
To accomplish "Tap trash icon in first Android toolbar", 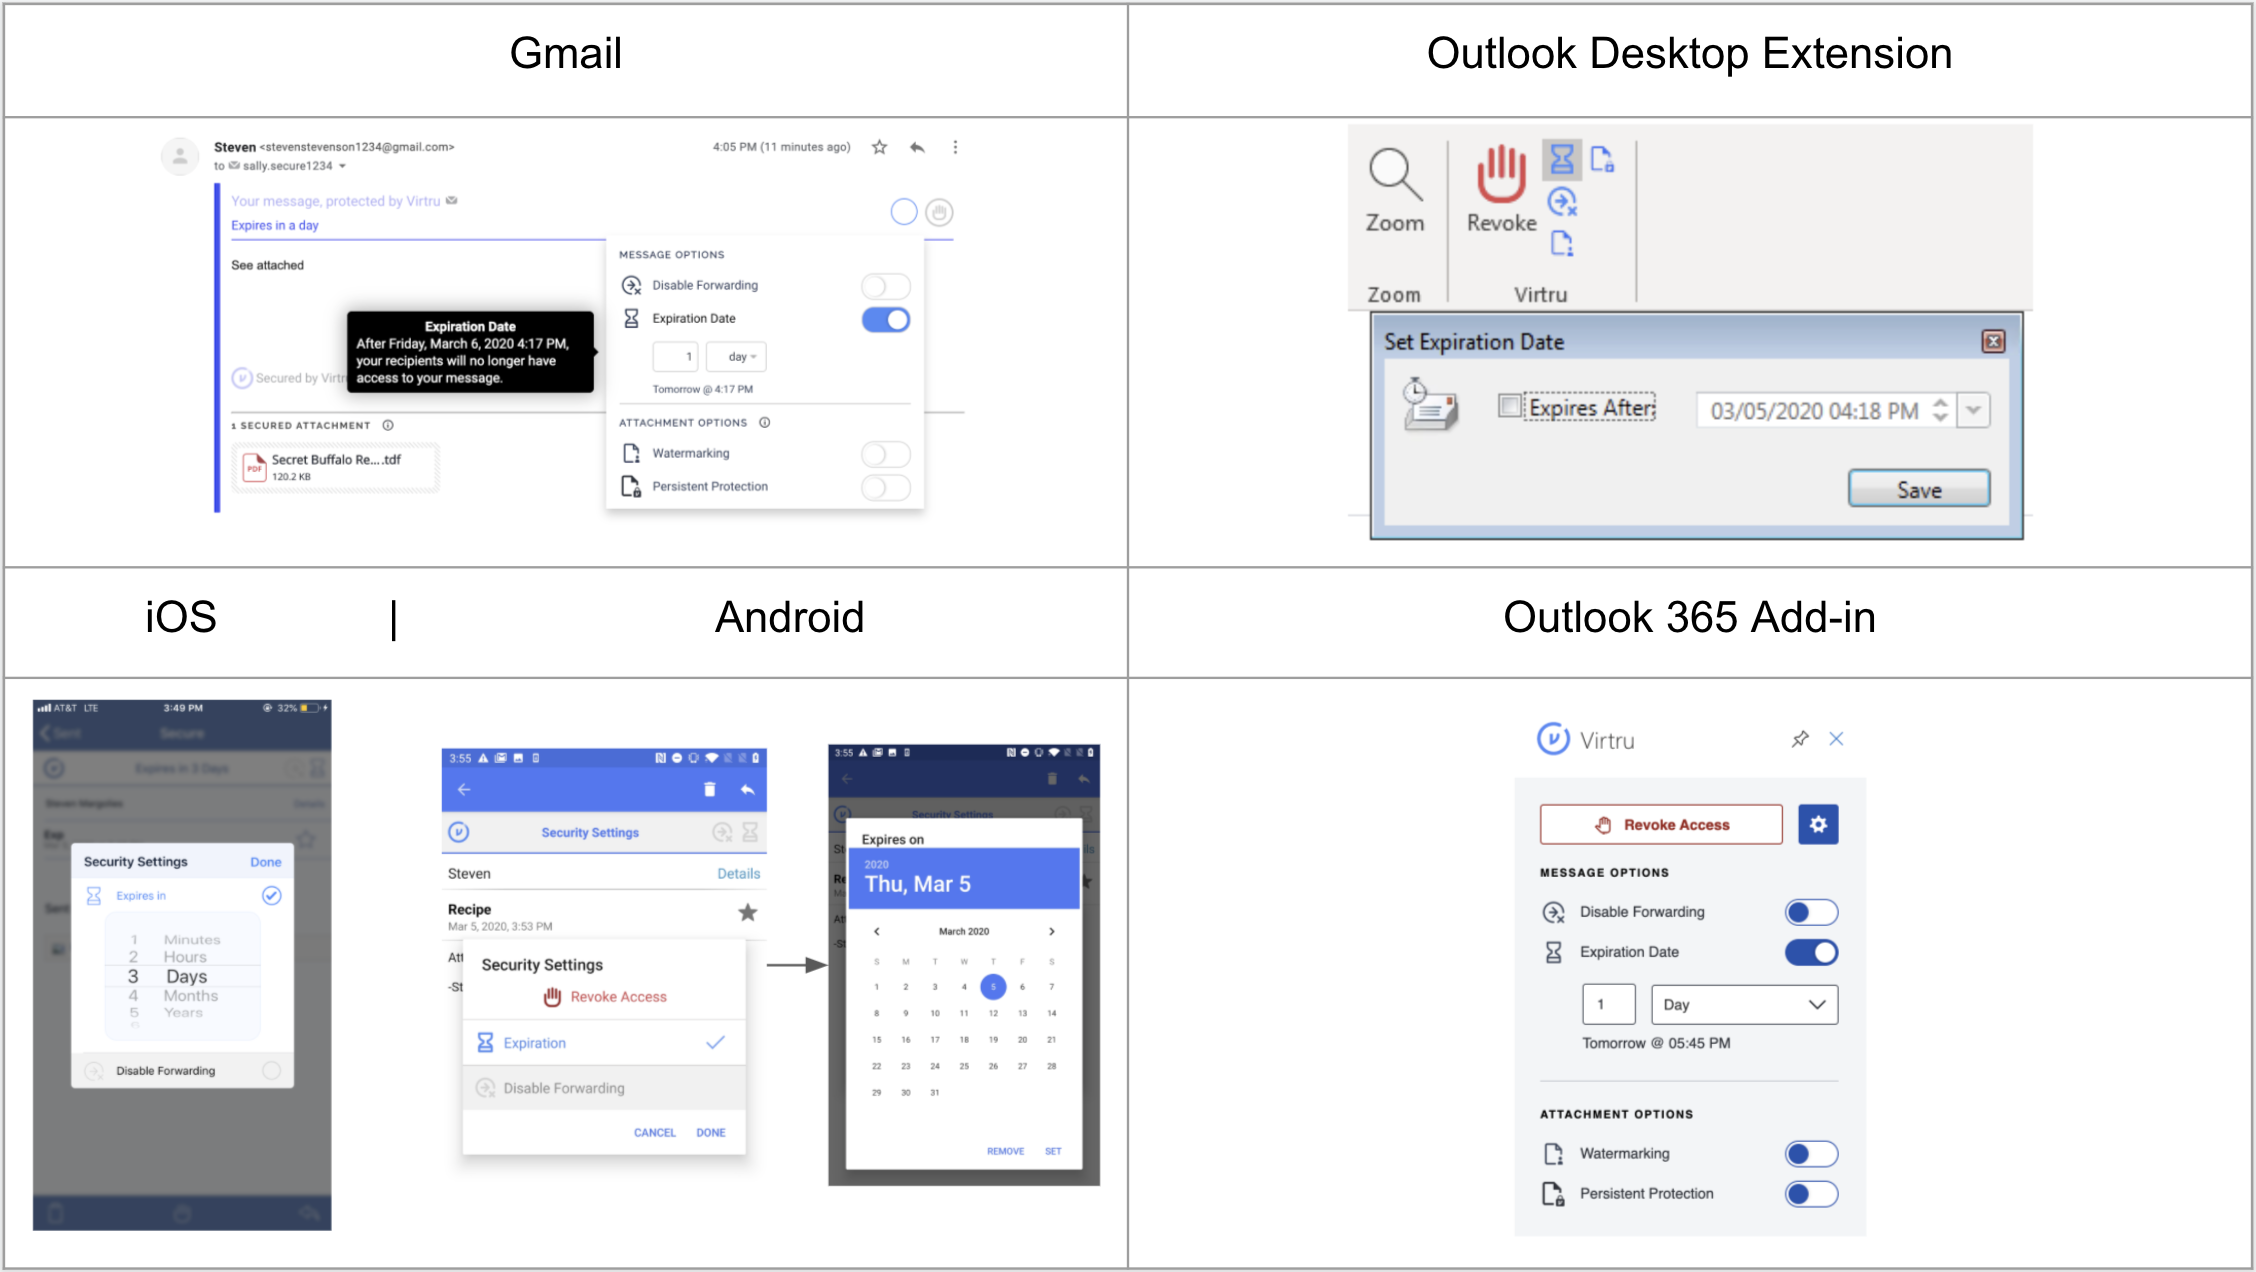I will point(709,790).
